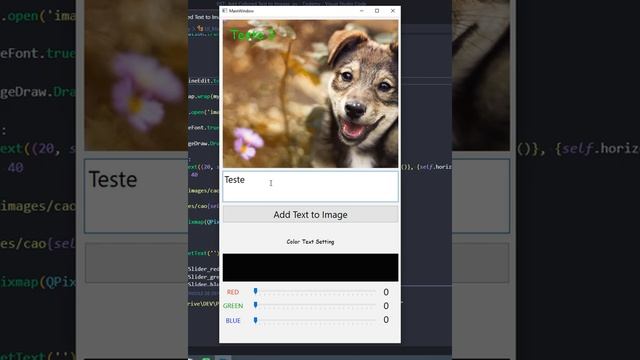Click the blue value 0
Image resolution: width=640 pixels, height=360 pixels.
click(x=386, y=320)
